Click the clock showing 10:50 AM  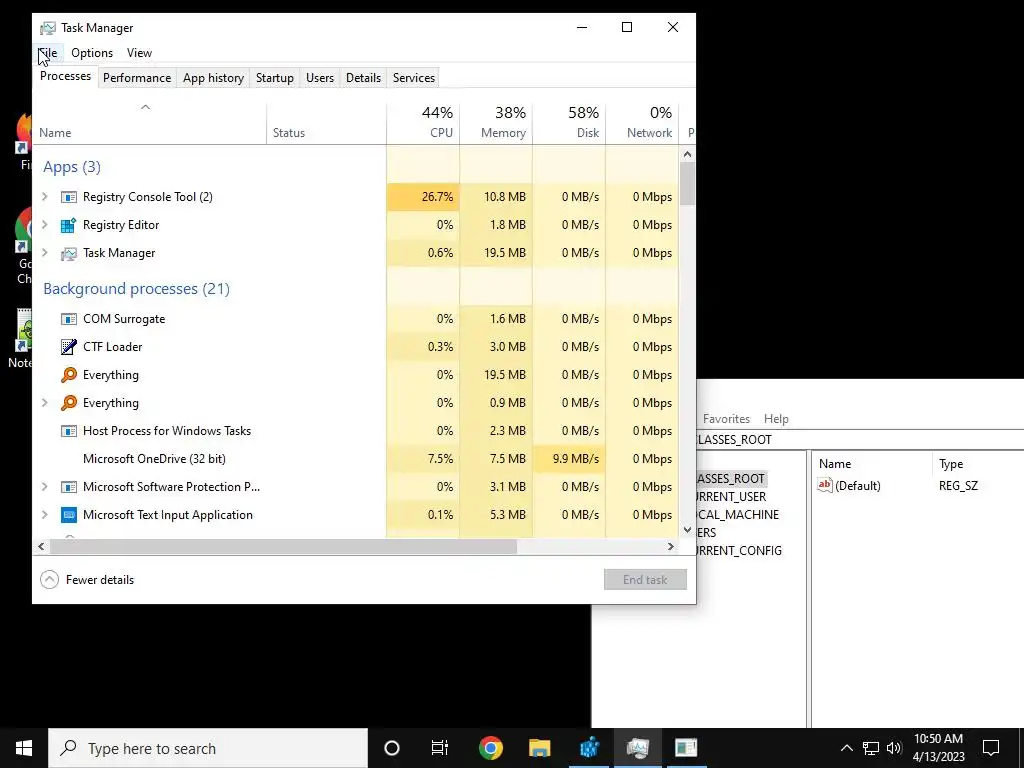pyautogui.click(x=938, y=739)
